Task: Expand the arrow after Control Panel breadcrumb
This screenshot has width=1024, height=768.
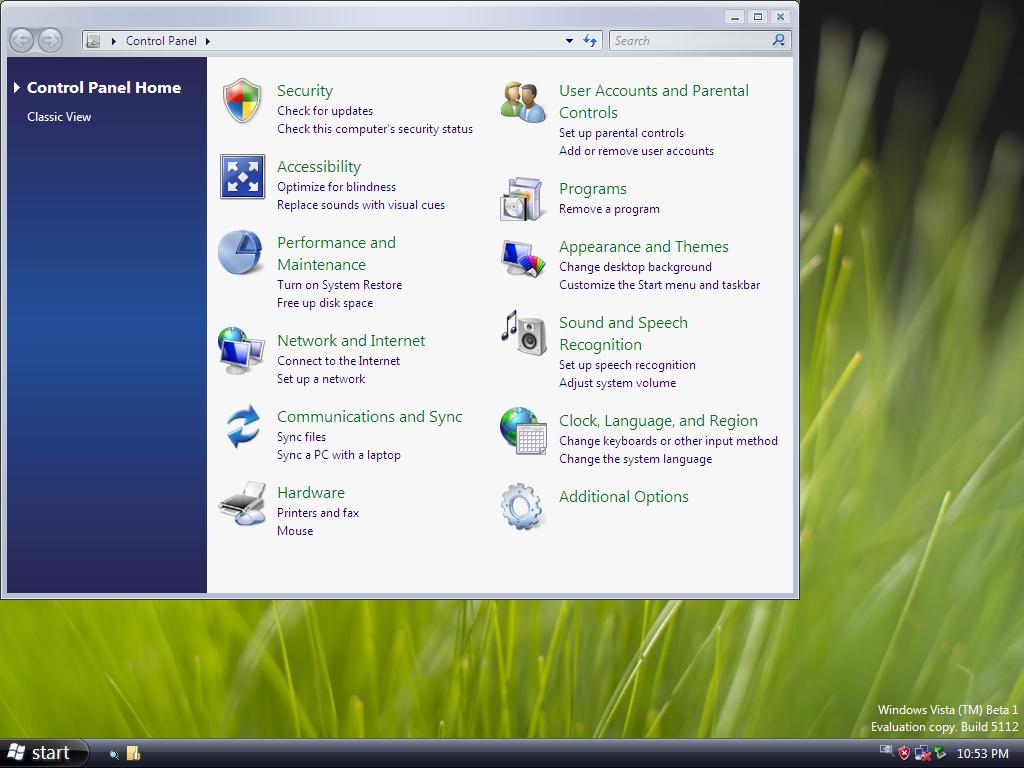Action: [208, 40]
